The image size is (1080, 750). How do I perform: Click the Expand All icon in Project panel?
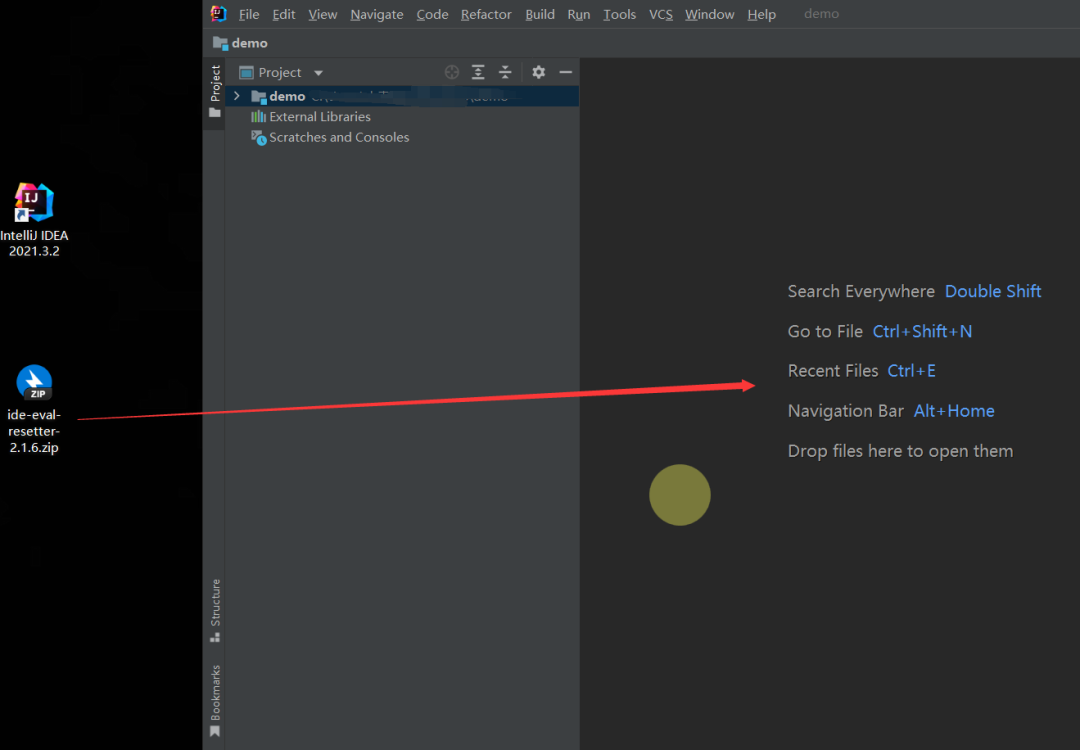pyautogui.click(x=479, y=72)
